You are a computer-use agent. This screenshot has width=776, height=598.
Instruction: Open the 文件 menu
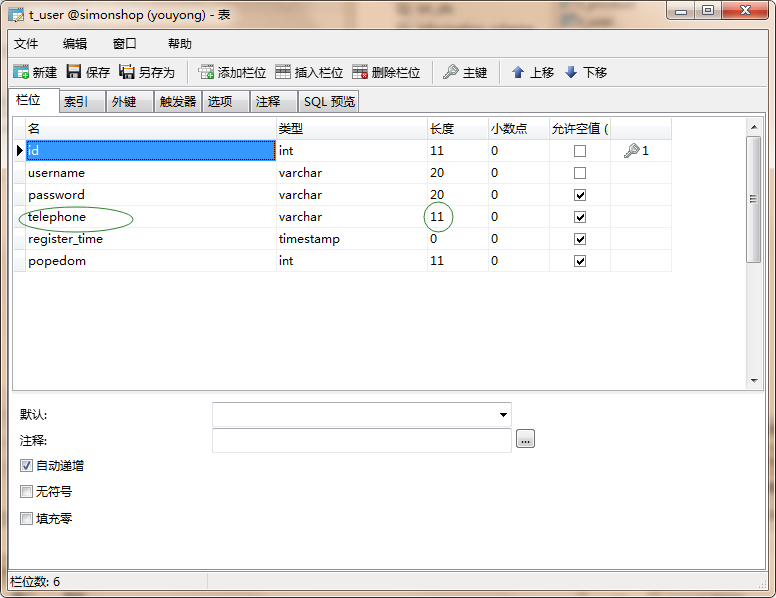[x=26, y=44]
